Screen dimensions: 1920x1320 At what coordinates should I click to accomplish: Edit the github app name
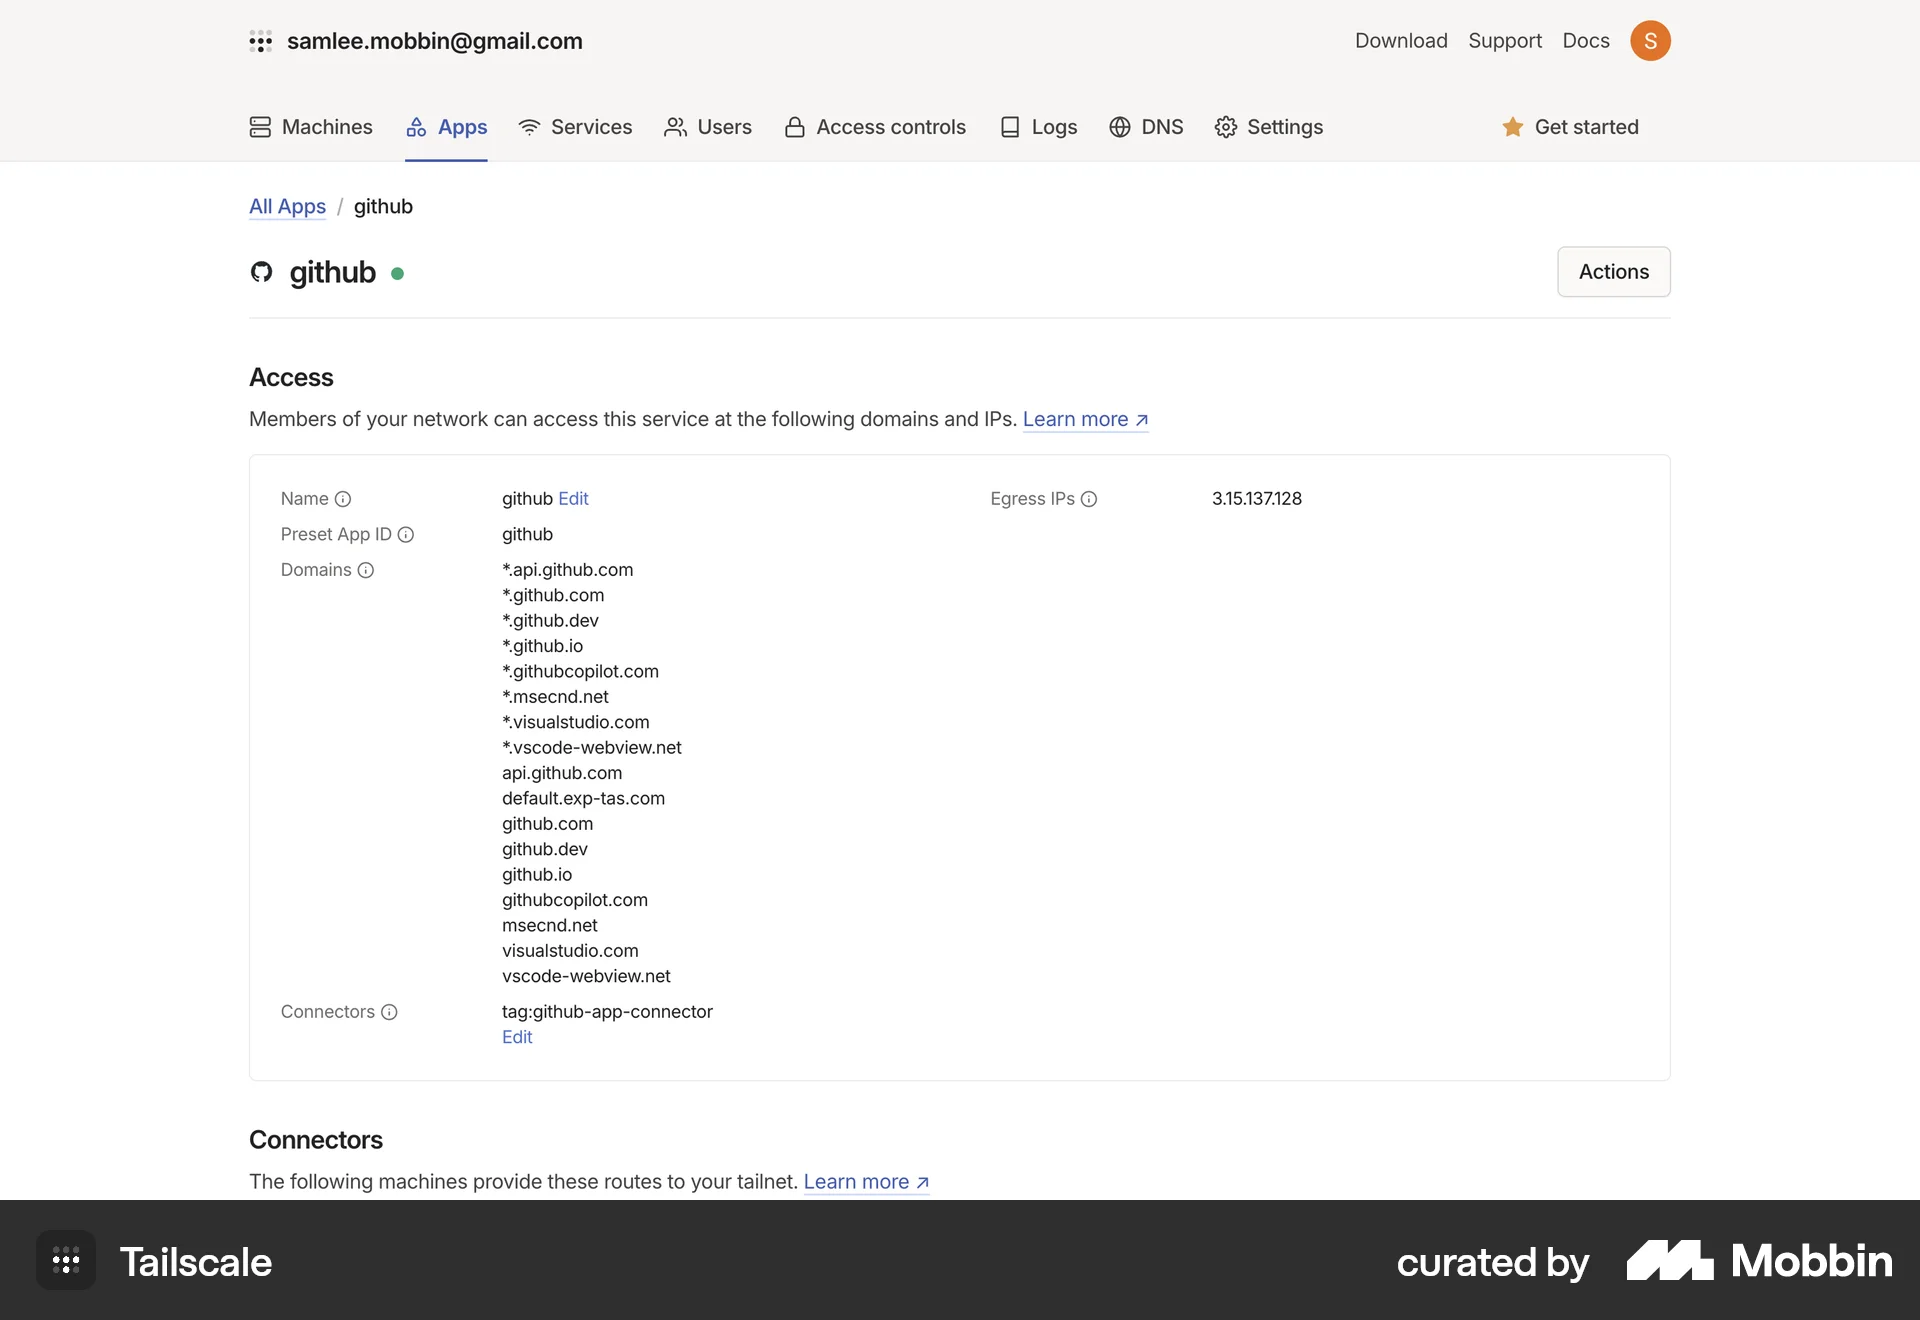point(574,498)
